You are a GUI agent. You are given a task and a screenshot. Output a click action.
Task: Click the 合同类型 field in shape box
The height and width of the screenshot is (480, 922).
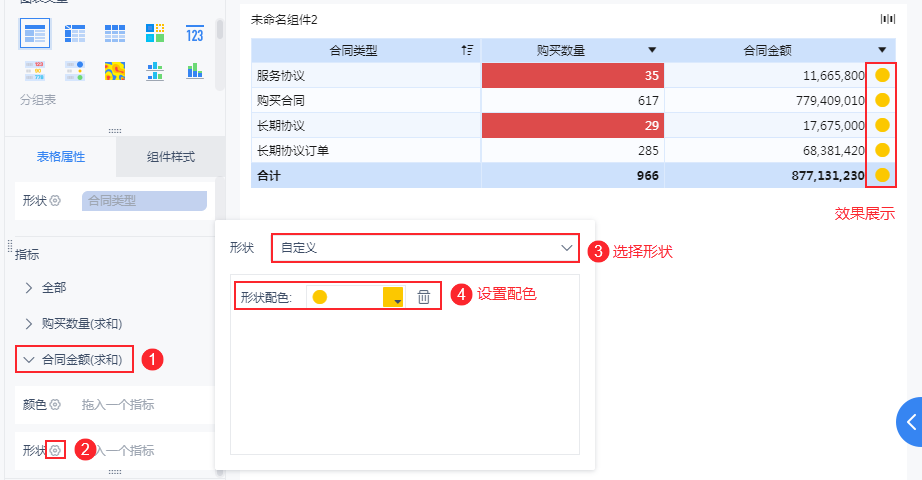pyautogui.click(x=144, y=201)
